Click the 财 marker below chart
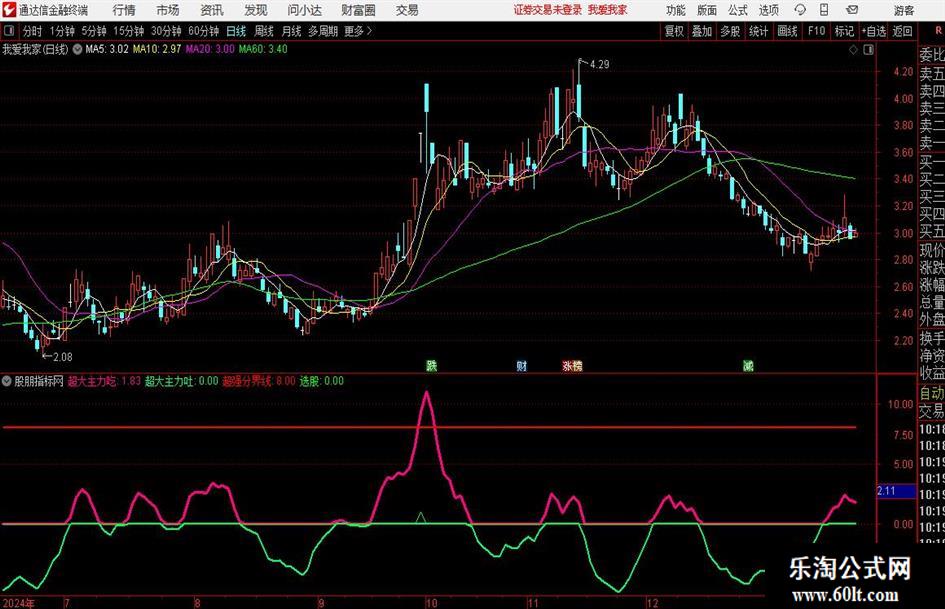945x609 pixels. point(522,365)
